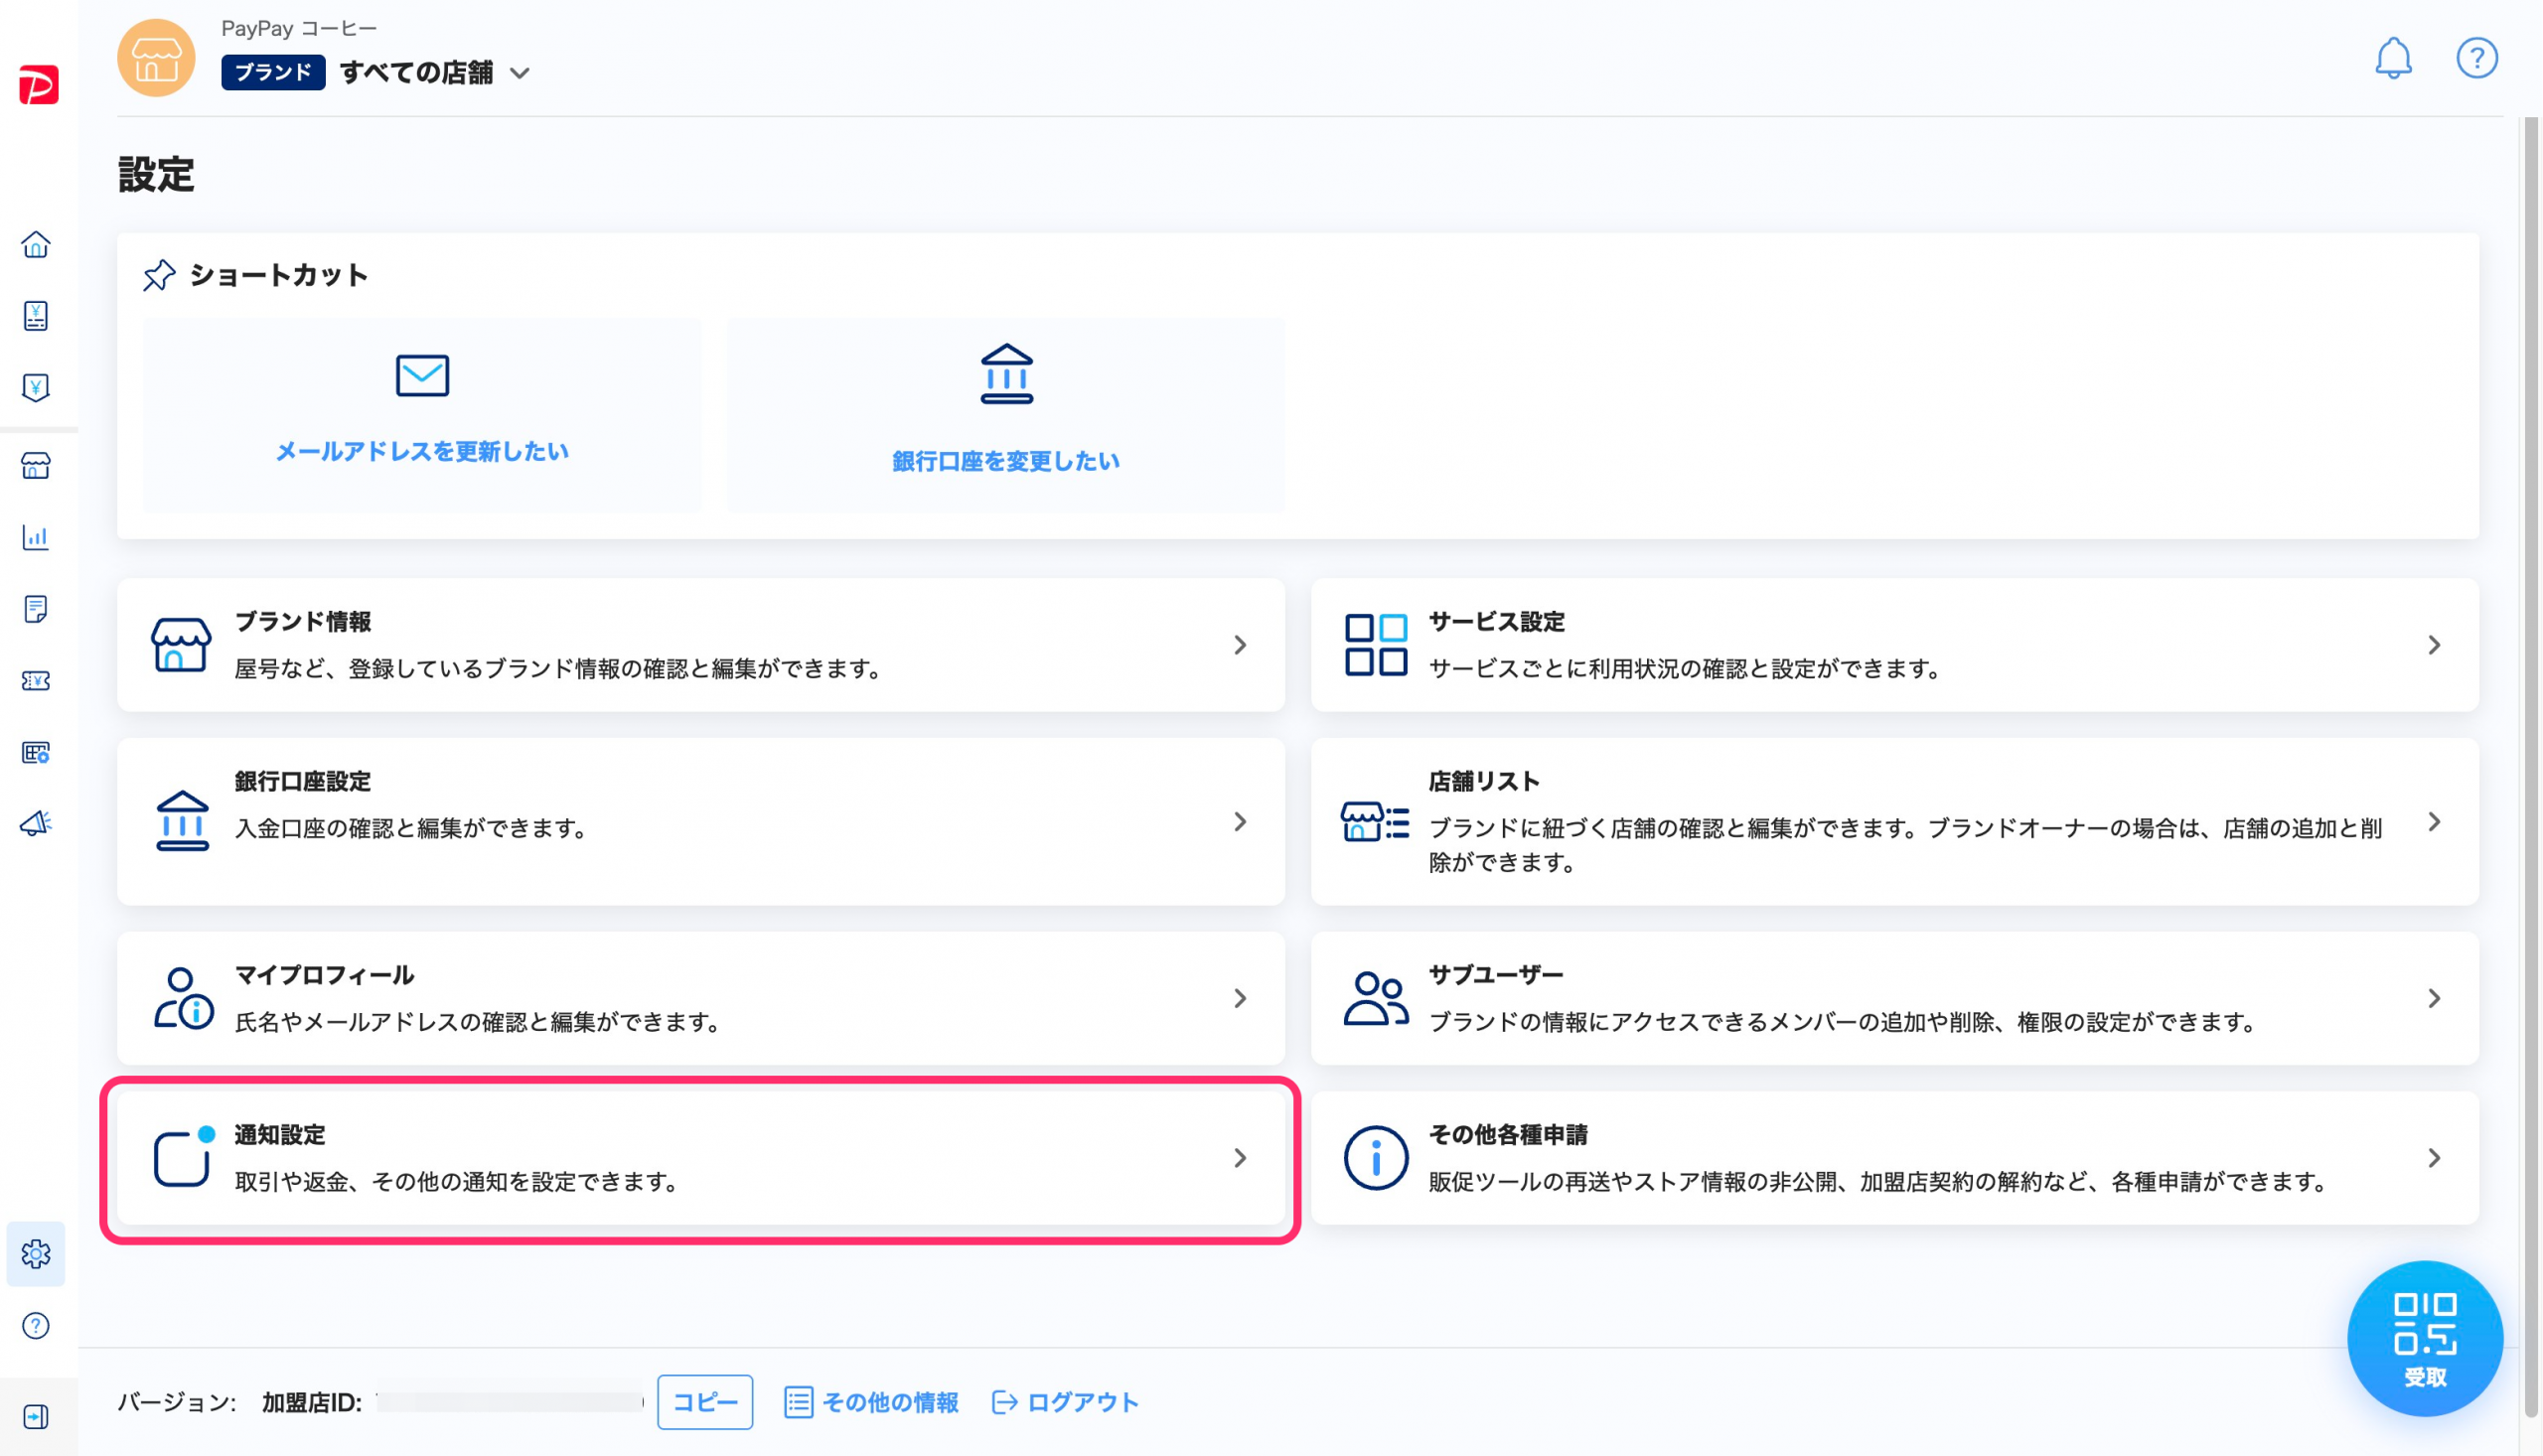Image resolution: width=2543 pixels, height=1456 pixels.
Task: Click the logout arrow icon
Action: click(1005, 1402)
